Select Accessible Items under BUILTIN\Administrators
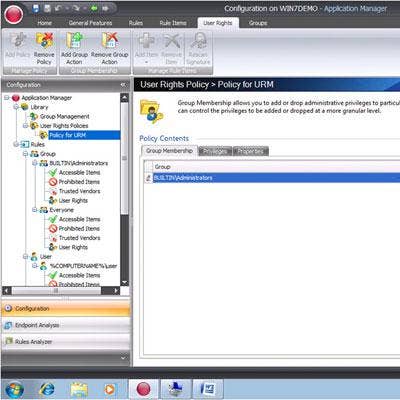Screen dimensions: 400x400 tap(79, 172)
